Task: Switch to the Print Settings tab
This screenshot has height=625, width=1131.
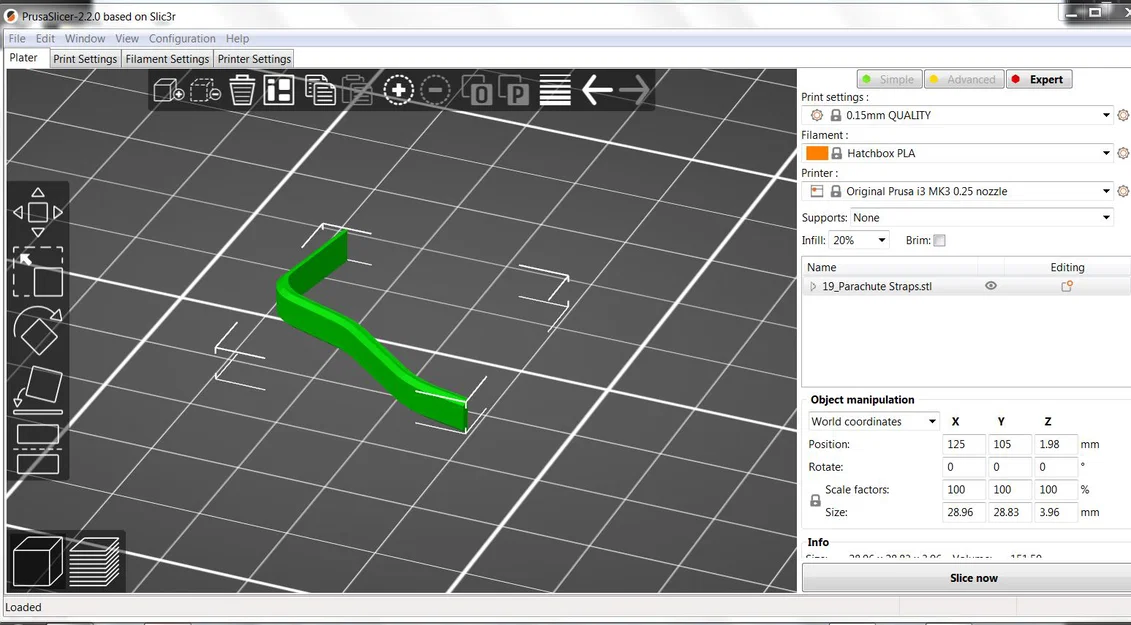Action: pos(85,59)
